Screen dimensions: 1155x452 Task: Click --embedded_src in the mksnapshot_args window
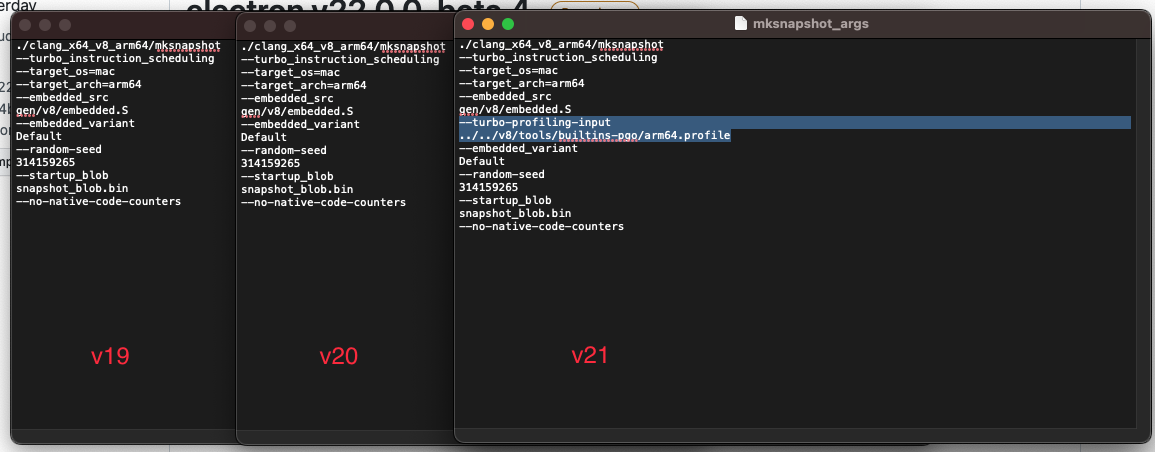505,96
